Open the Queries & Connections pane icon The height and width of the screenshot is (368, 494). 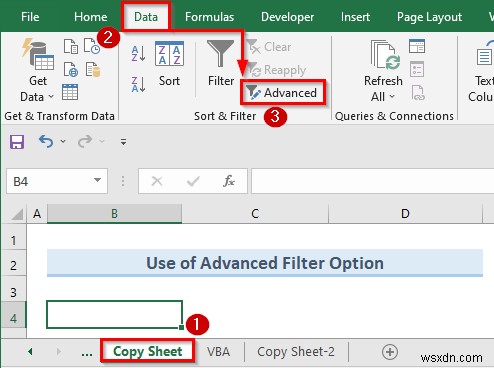coord(417,46)
